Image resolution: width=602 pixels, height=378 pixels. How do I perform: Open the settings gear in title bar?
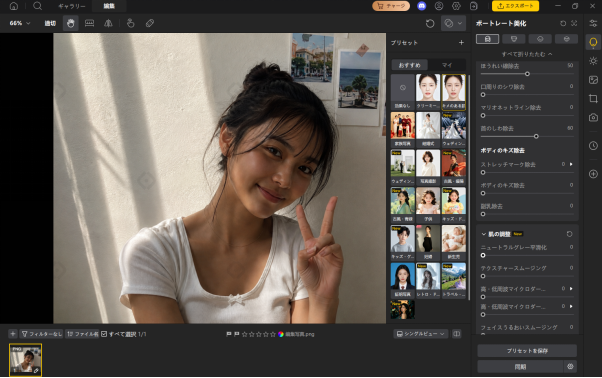point(456,6)
